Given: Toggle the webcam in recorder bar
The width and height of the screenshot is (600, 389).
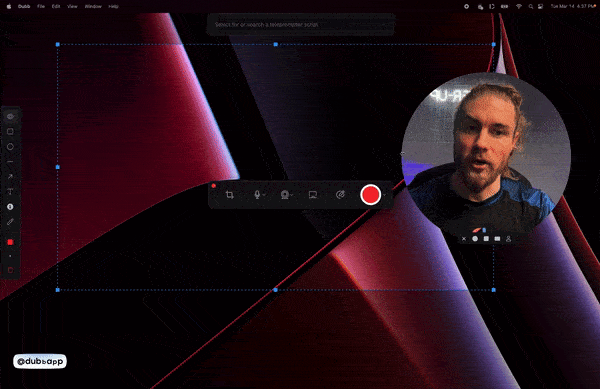Looking at the screenshot, I should tap(284, 195).
